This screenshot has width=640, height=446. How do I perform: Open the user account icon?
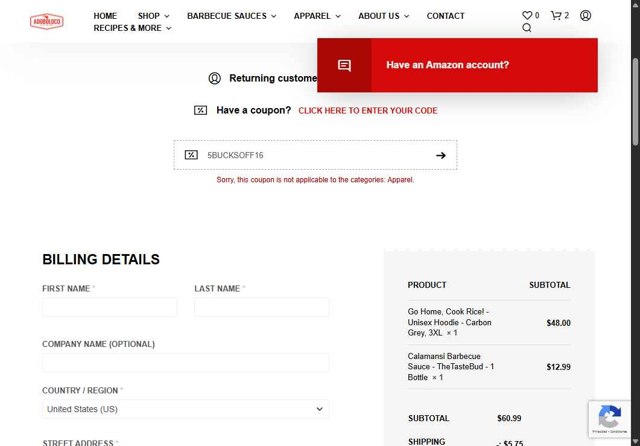click(585, 16)
